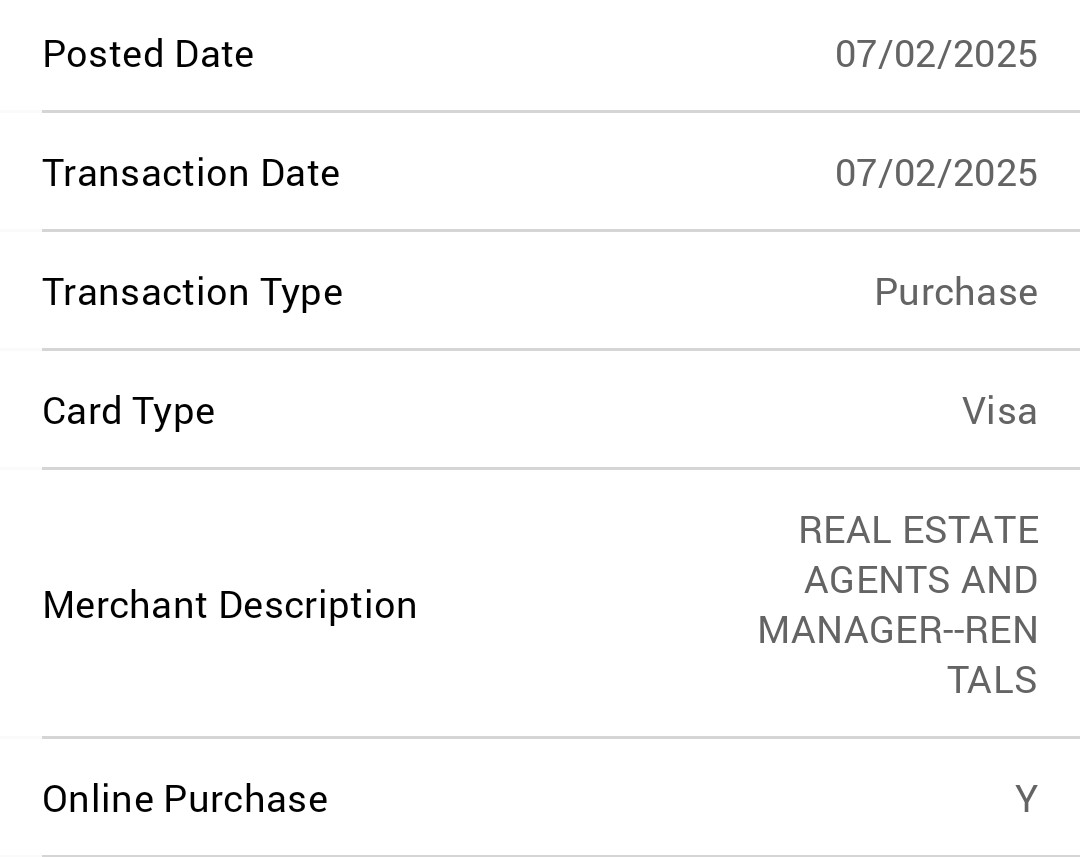Click the divider below Transaction Type row
Screen dimensions: 1080x857
point(561,349)
